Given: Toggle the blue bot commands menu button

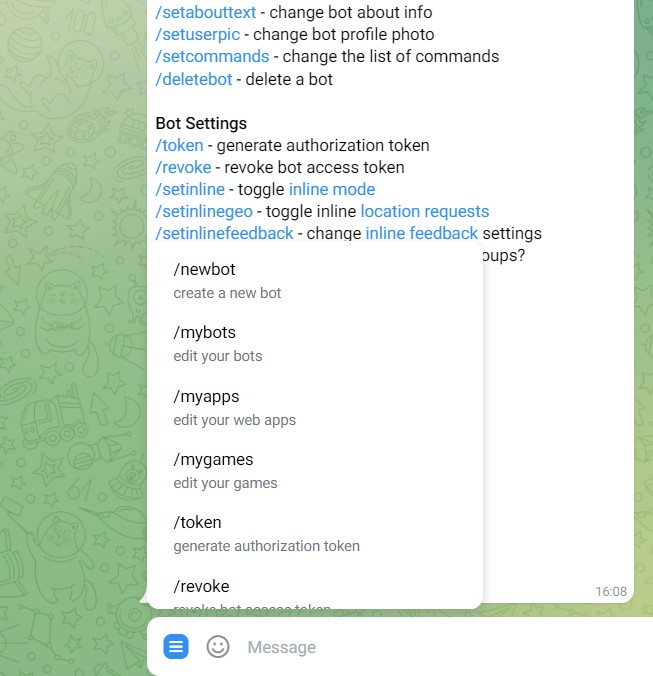Looking at the screenshot, I should pos(176,646).
